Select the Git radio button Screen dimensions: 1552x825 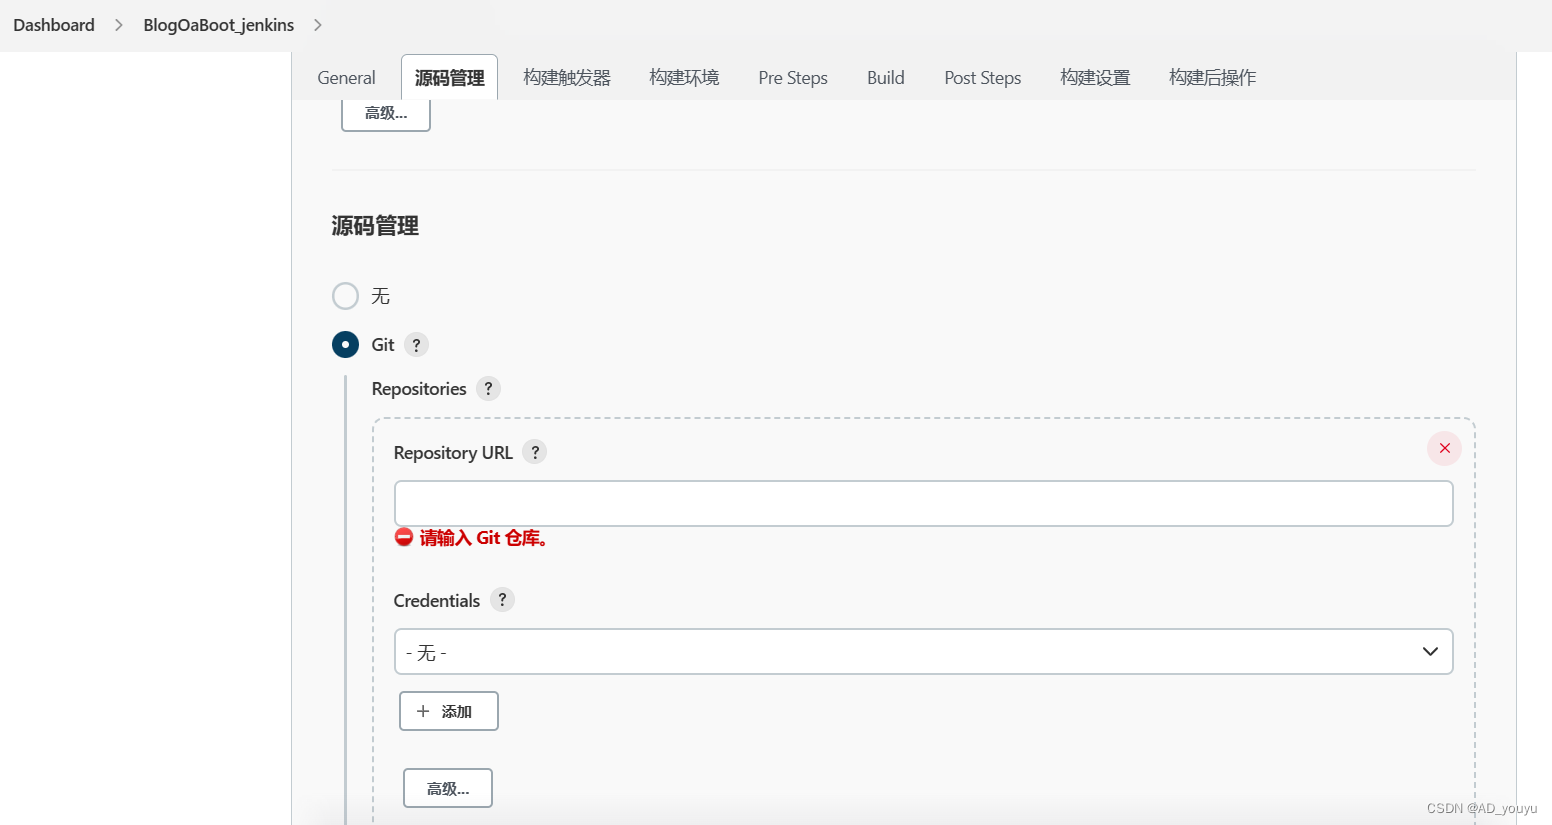(345, 344)
